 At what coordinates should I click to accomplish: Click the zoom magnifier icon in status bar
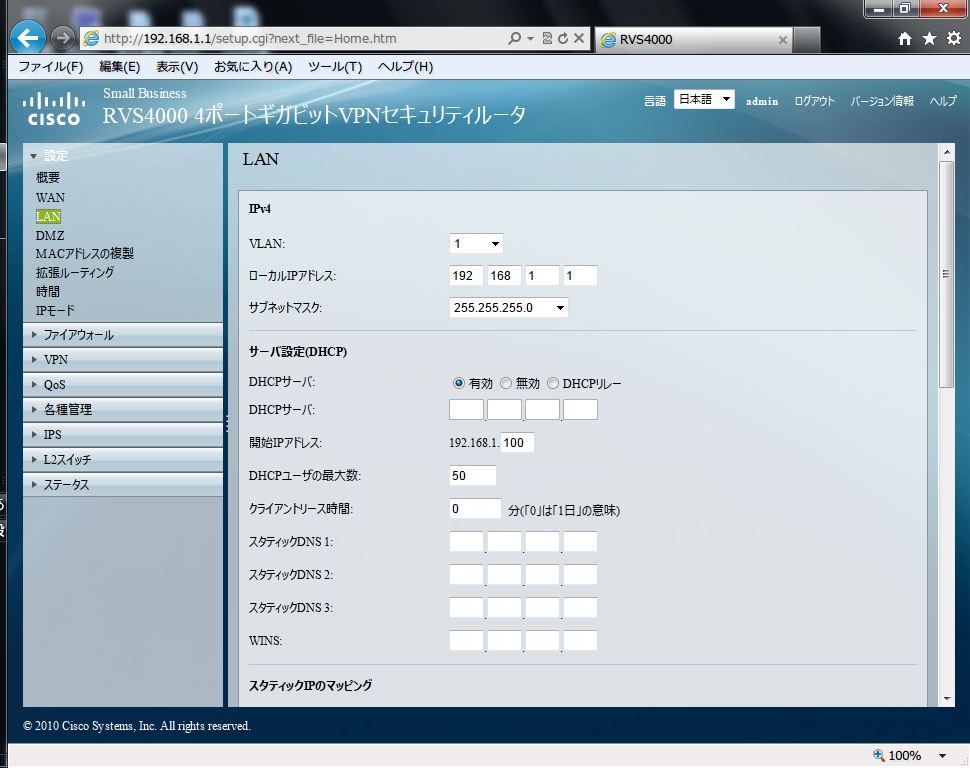(878, 754)
